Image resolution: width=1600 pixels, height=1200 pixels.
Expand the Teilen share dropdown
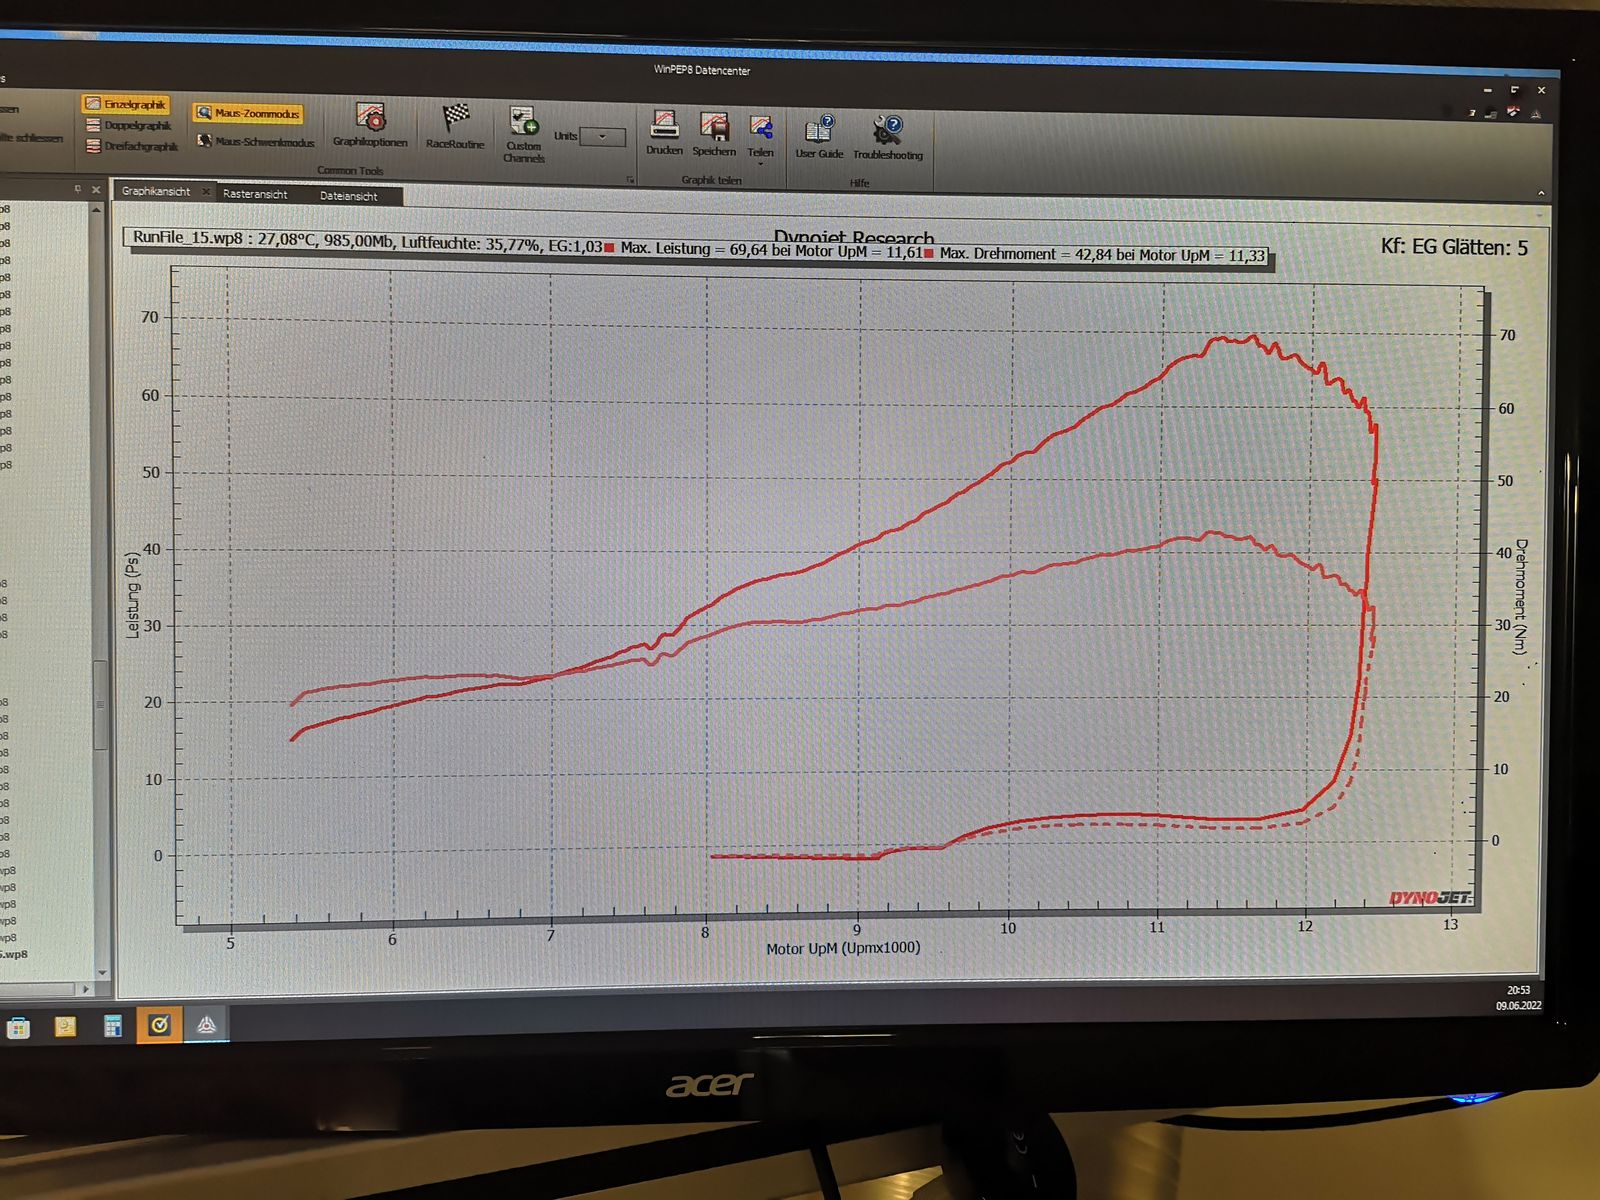tap(761, 163)
